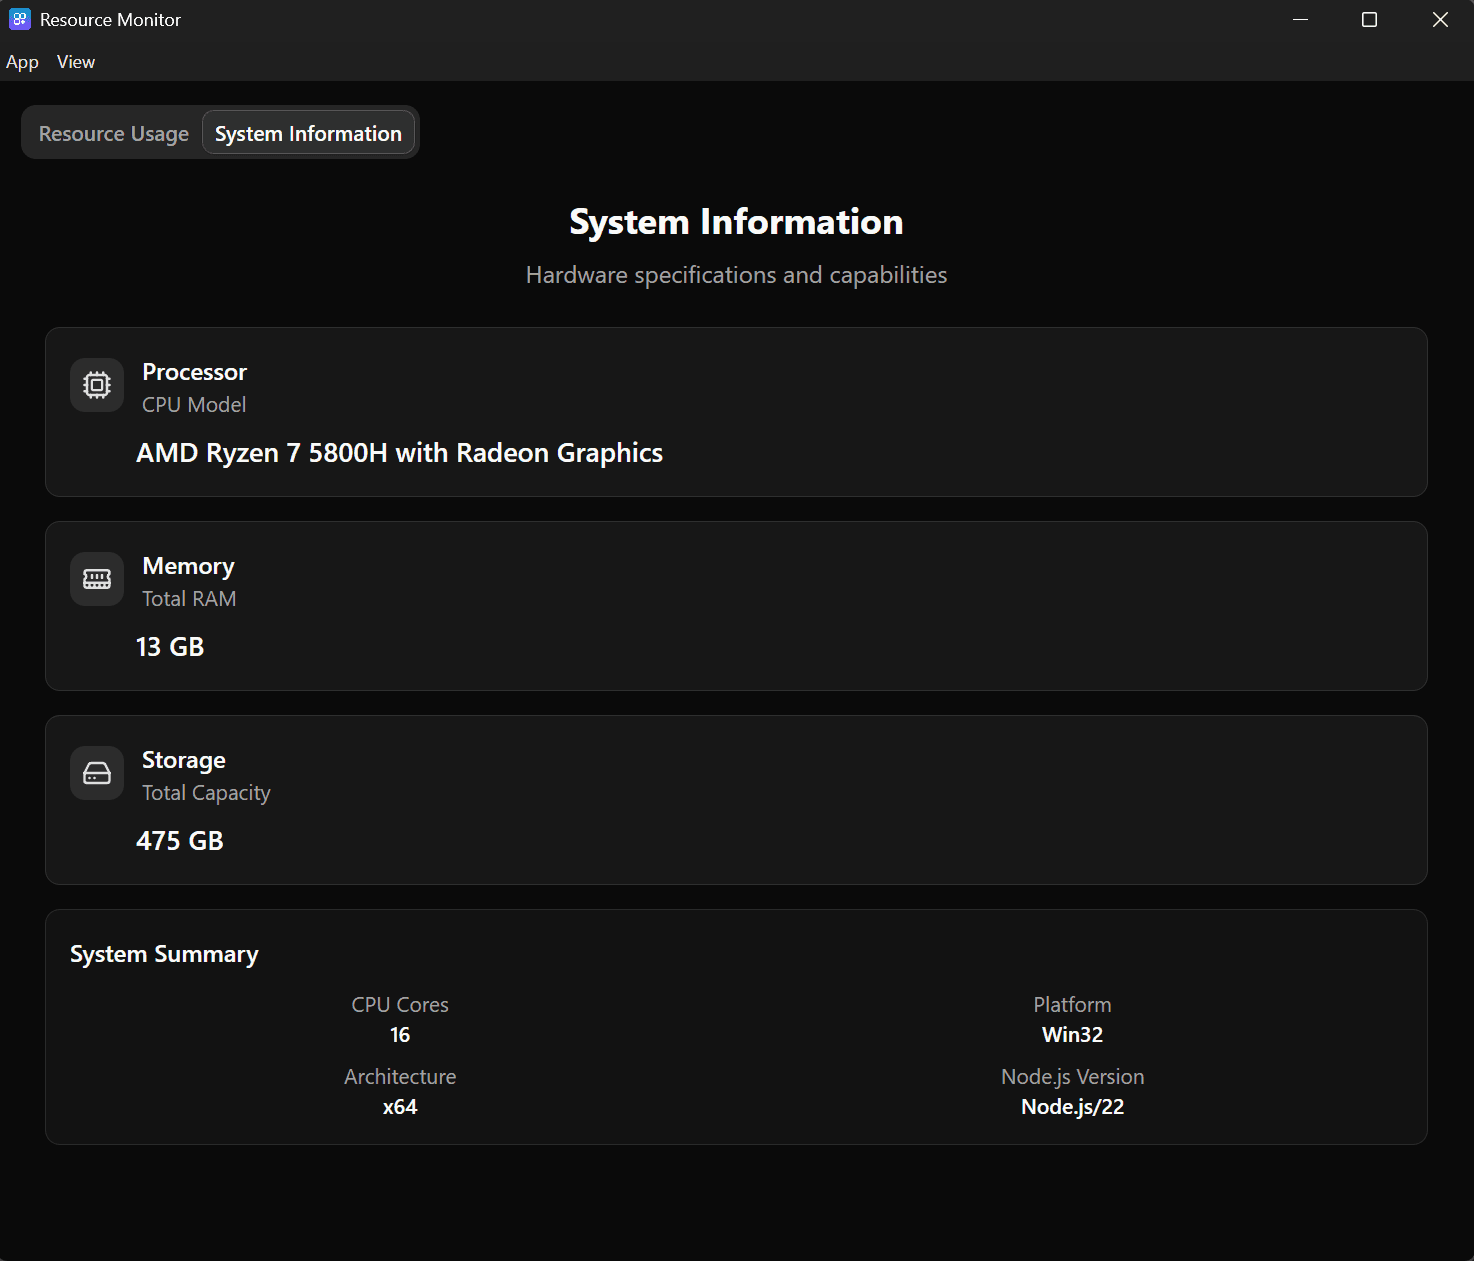
Task: Minimize the Resource Monitor window
Action: click(x=1299, y=19)
